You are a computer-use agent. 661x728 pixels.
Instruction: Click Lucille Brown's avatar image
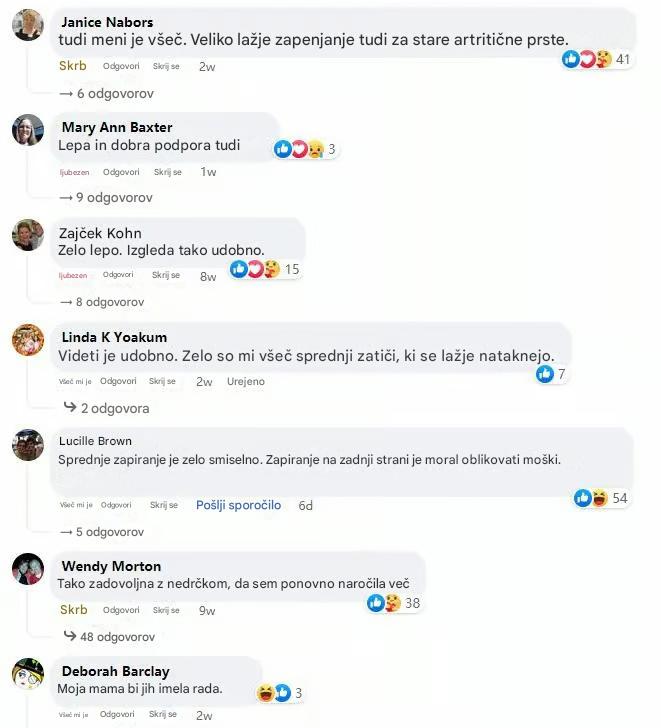point(27,444)
